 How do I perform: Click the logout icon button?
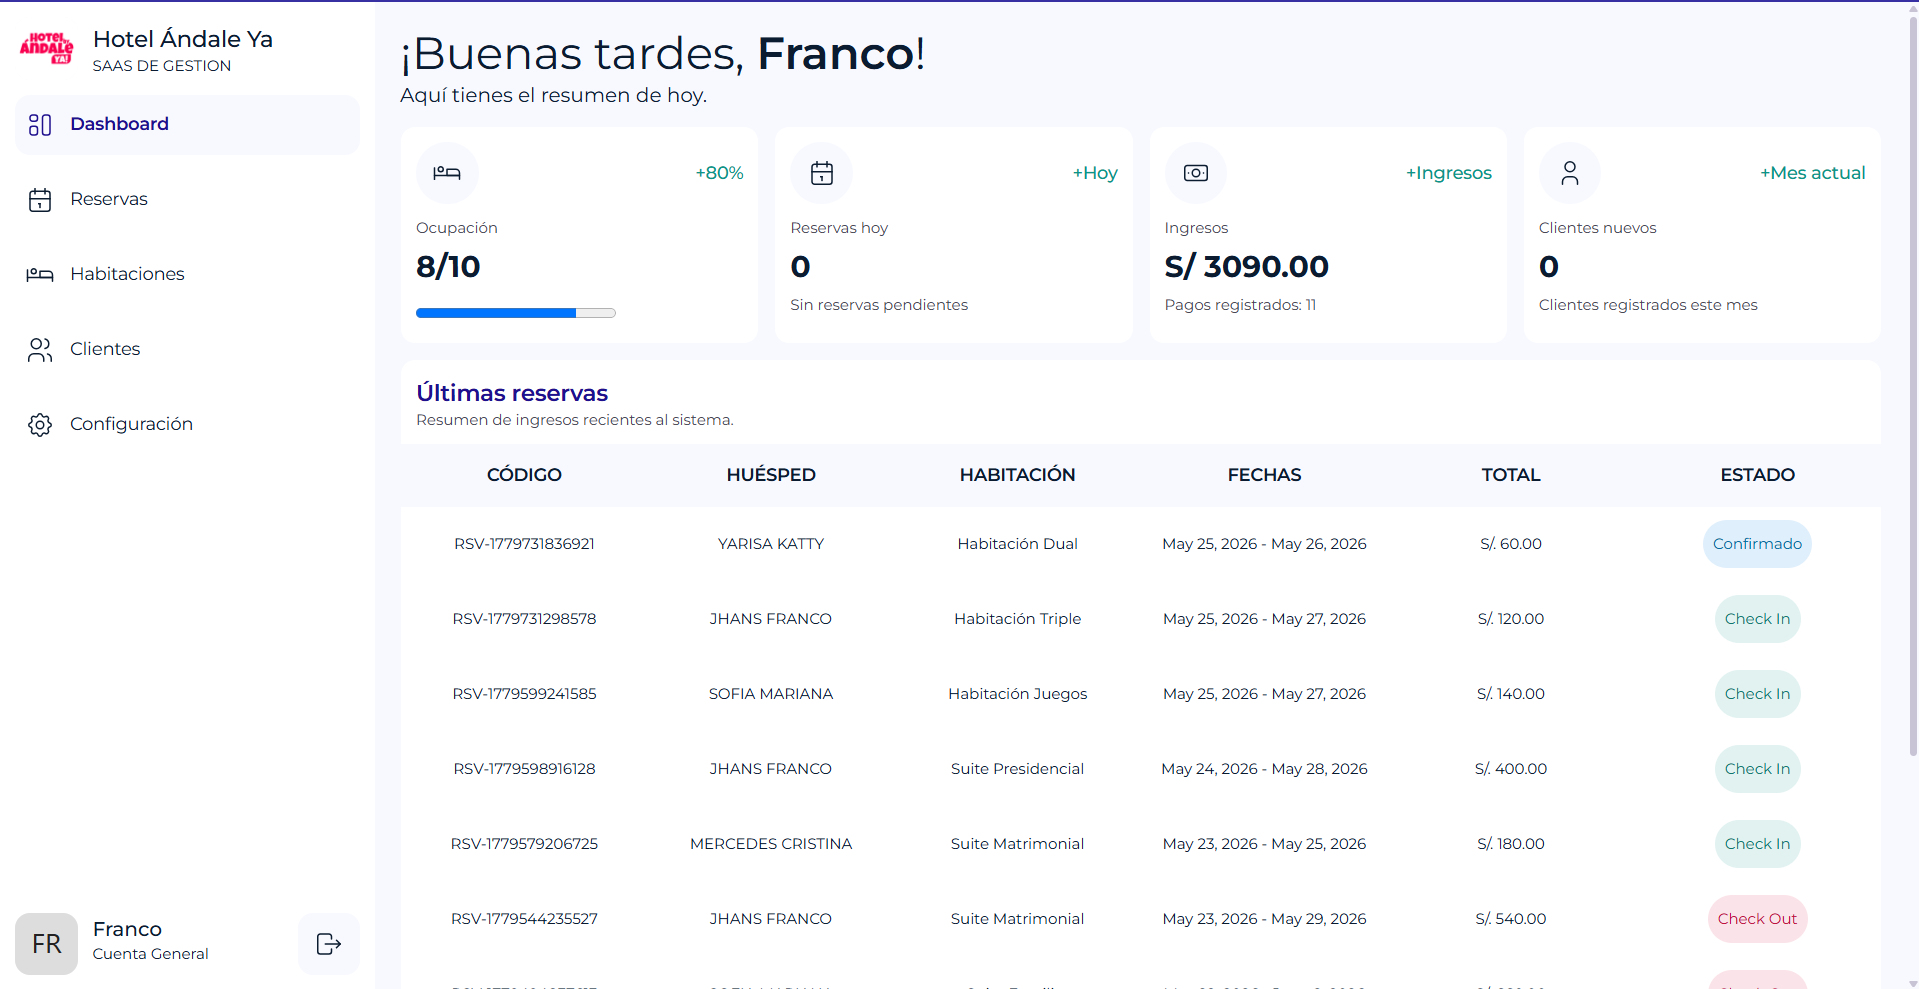pos(329,944)
